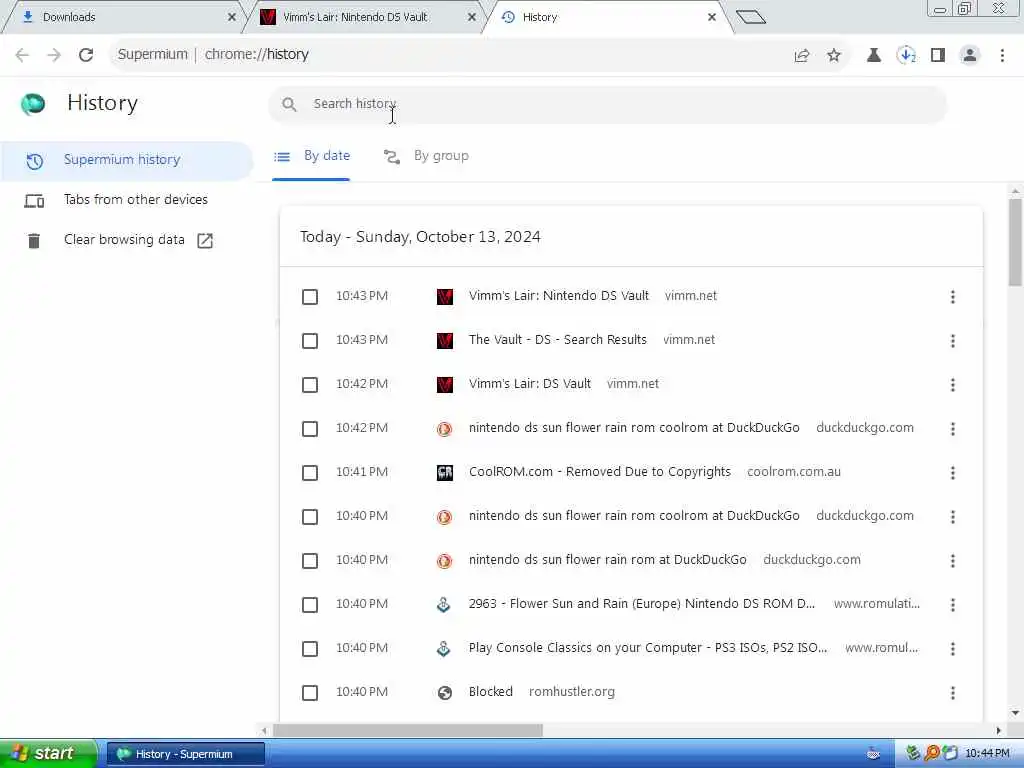Open CoolROM.com - Removed Due to Copyrights link
The width and height of the screenshot is (1024, 768).
click(x=600, y=472)
